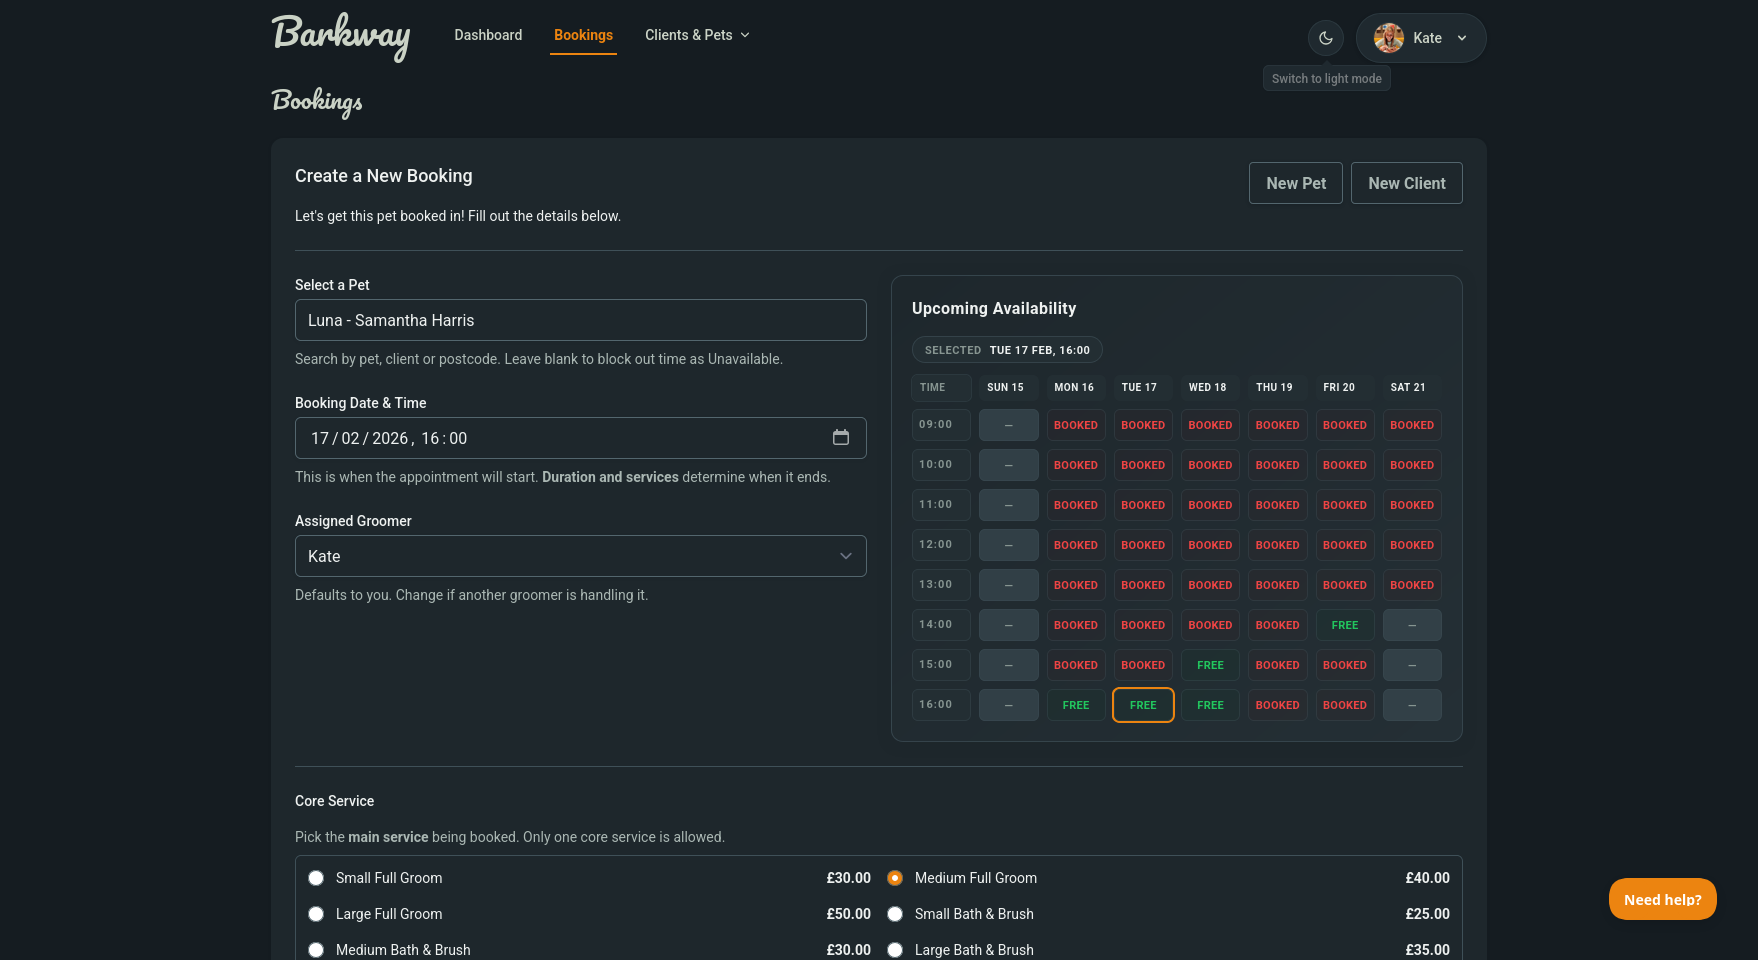Select the Large Full Groom radio button
Viewport: 1758px width, 960px height.
pos(316,914)
